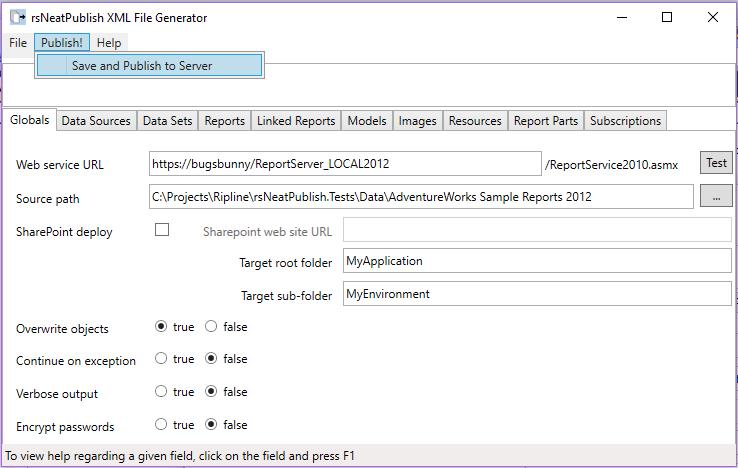
Task: Set Overwrite objects to false
Action: click(211, 326)
